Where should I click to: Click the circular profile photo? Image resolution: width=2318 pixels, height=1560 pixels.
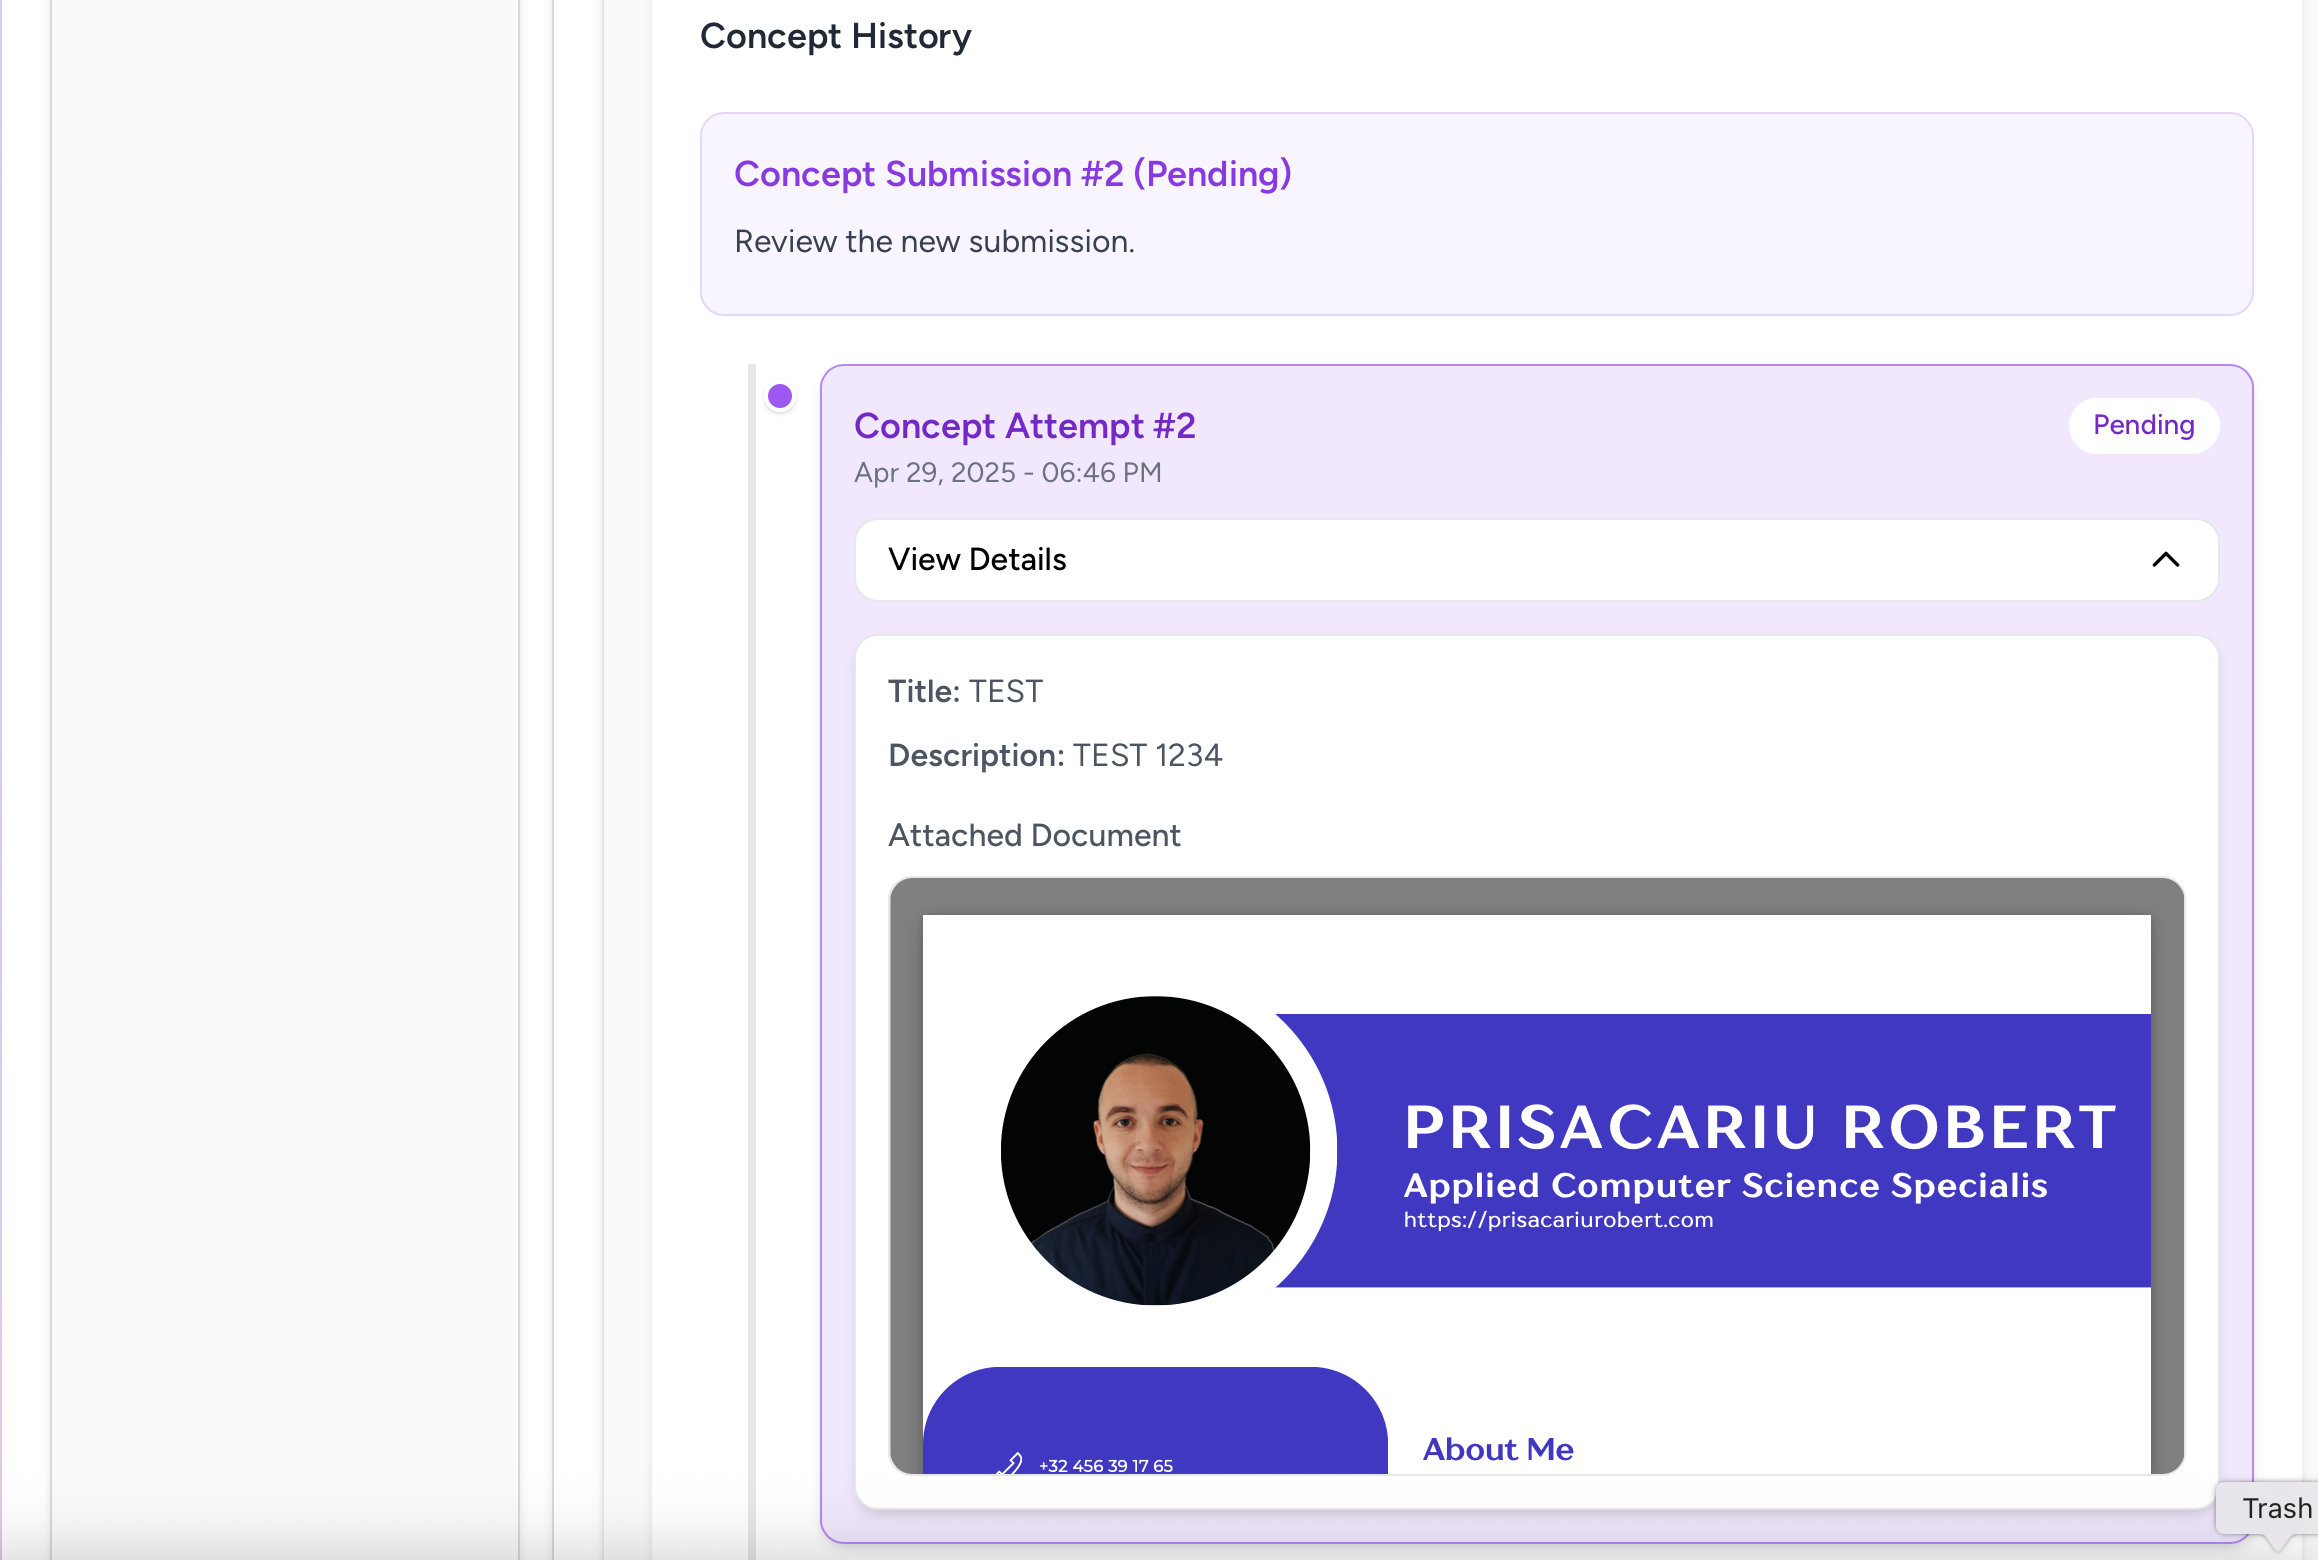(x=1155, y=1150)
